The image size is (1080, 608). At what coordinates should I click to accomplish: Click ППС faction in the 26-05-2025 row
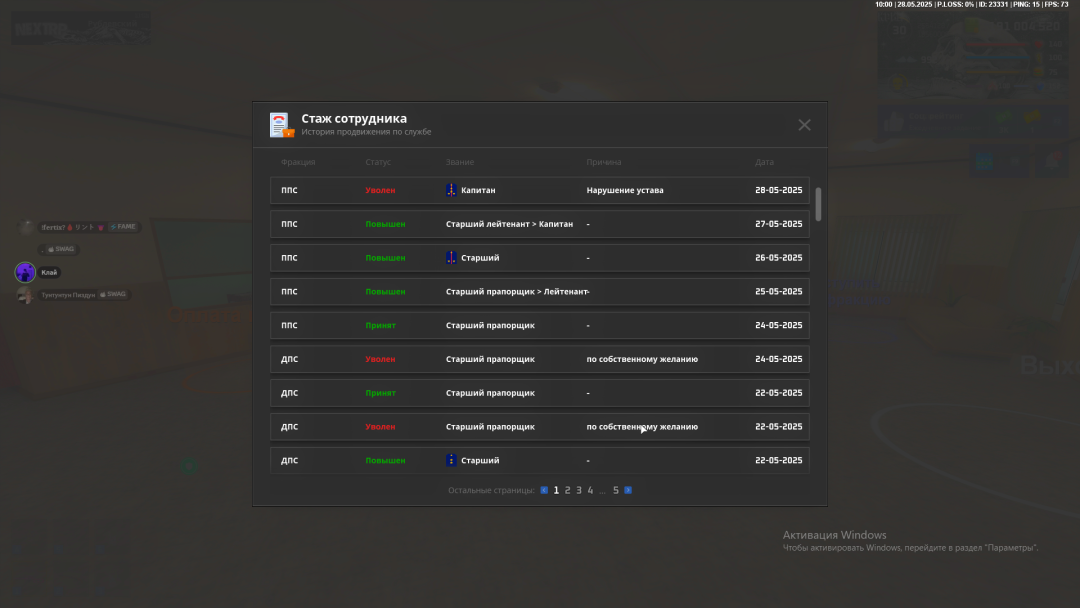click(289, 258)
